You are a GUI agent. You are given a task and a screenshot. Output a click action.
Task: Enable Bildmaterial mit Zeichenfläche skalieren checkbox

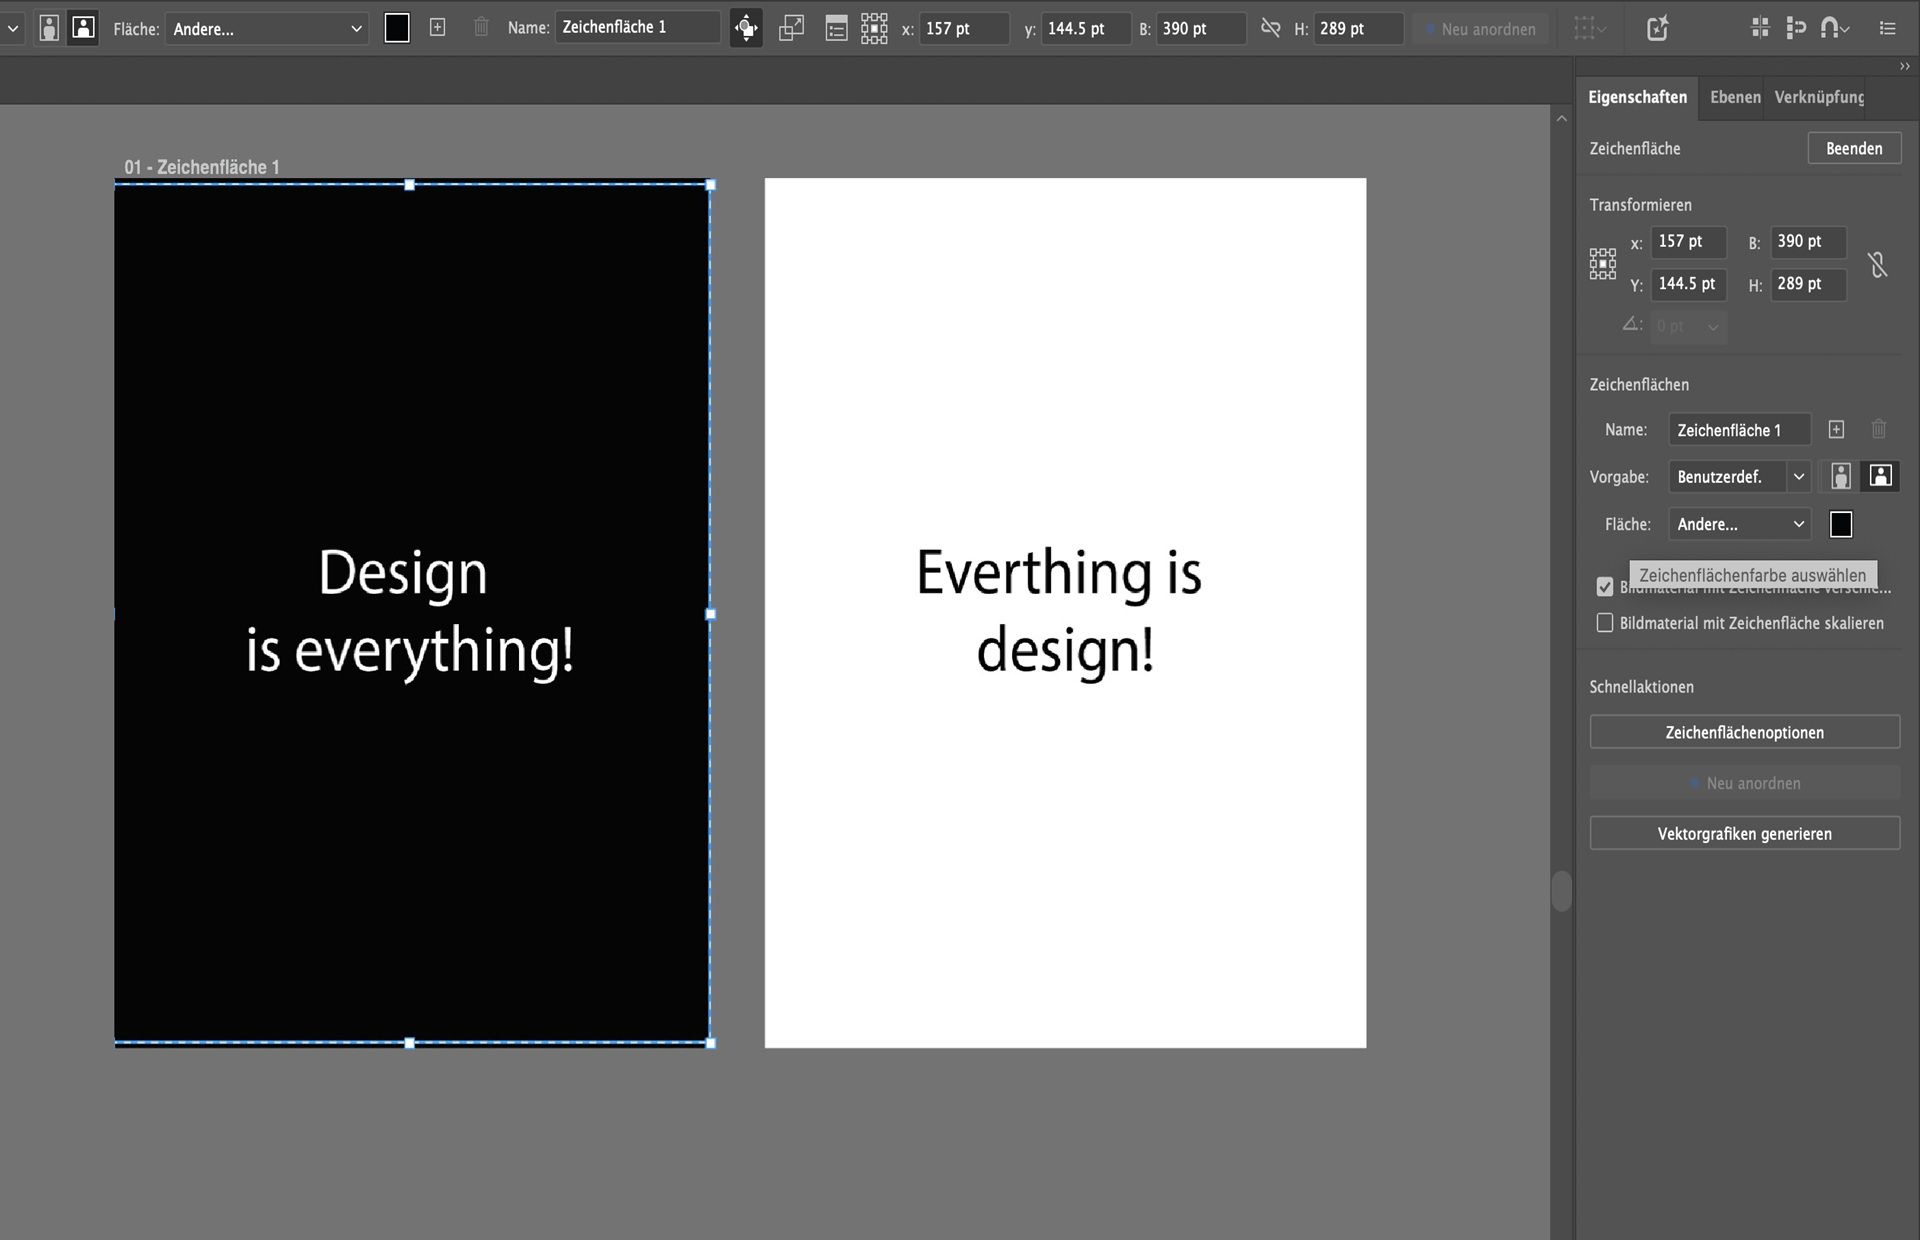point(1605,623)
